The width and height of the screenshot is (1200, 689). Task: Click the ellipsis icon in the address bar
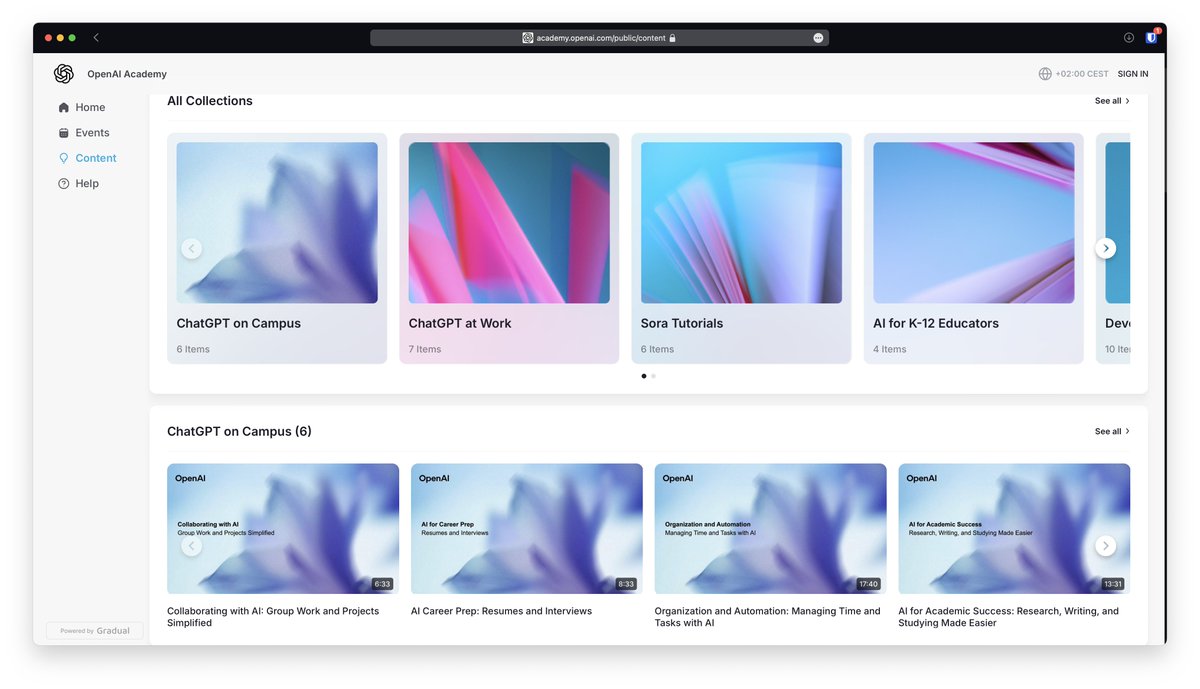818,38
